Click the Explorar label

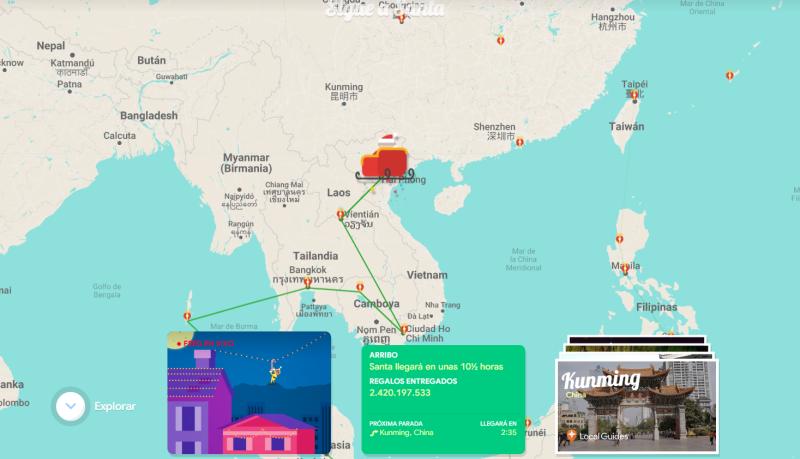(x=115, y=407)
